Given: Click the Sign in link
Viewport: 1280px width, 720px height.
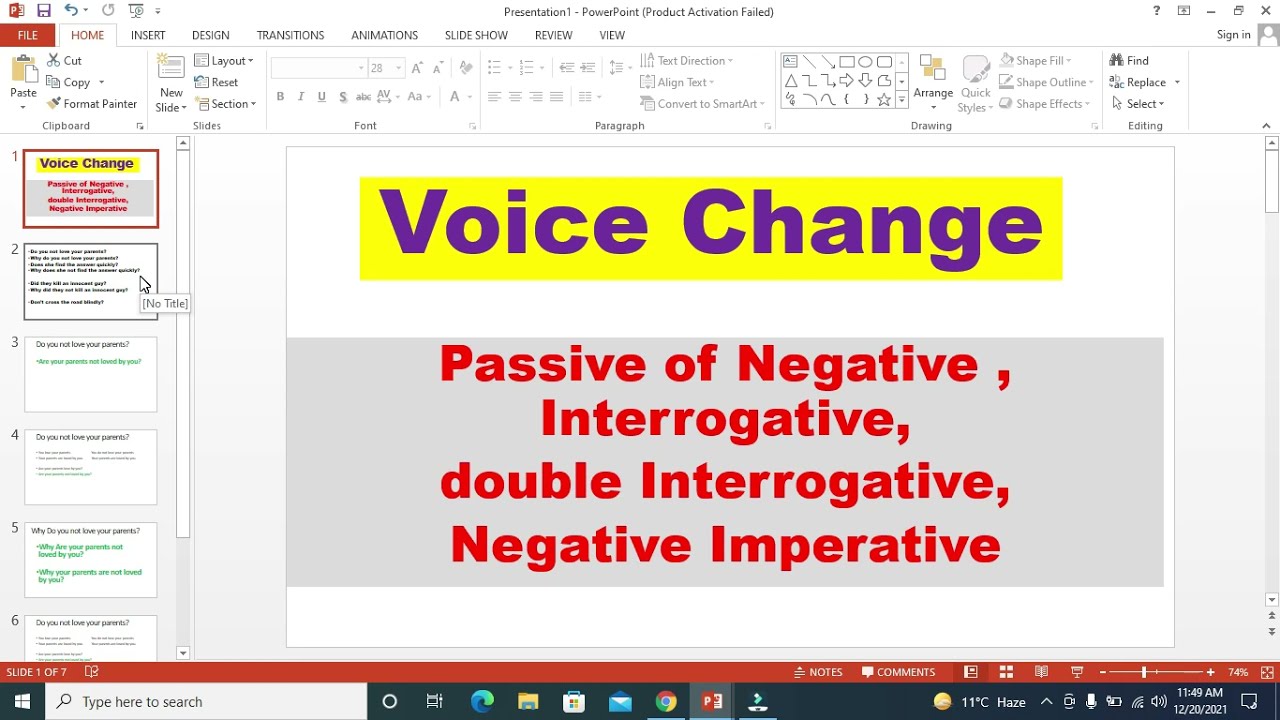Looking at the screenshot, I should click(1233, 35).
